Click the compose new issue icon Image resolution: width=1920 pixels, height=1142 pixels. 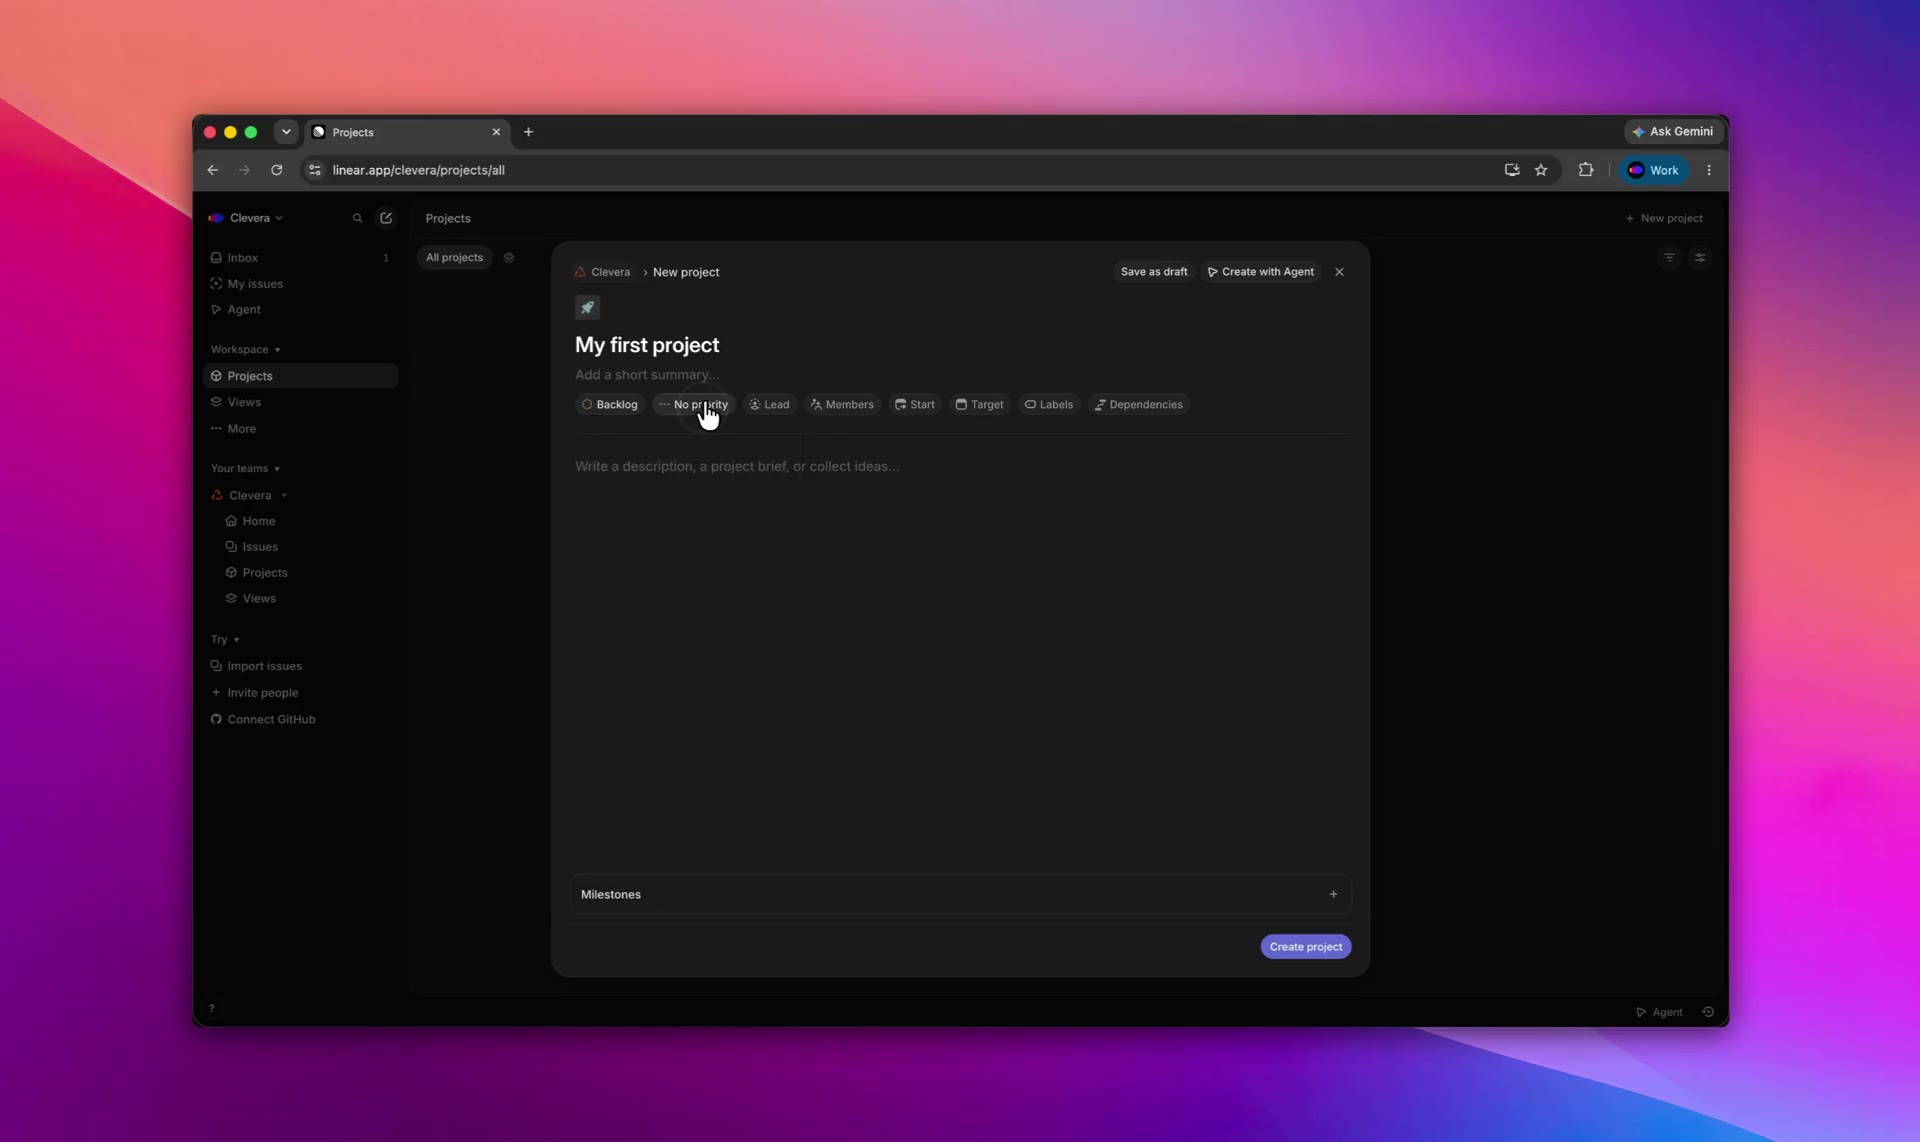[386, 218]
